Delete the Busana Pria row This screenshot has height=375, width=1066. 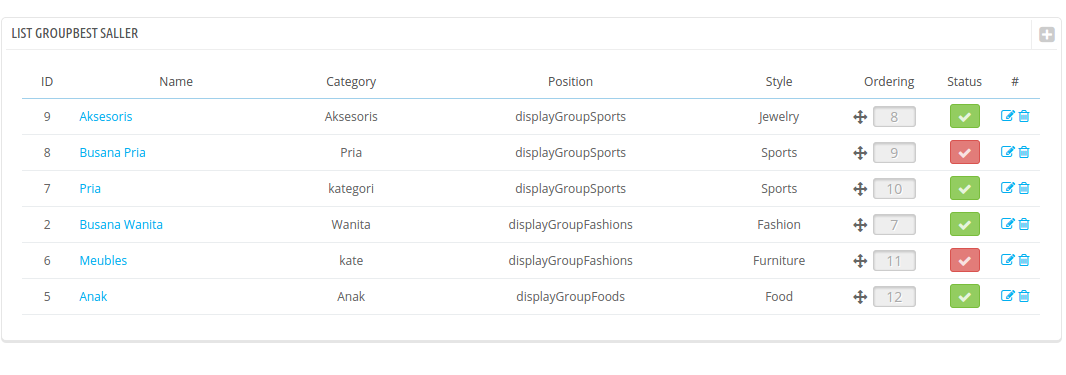tap(1024, 152)
